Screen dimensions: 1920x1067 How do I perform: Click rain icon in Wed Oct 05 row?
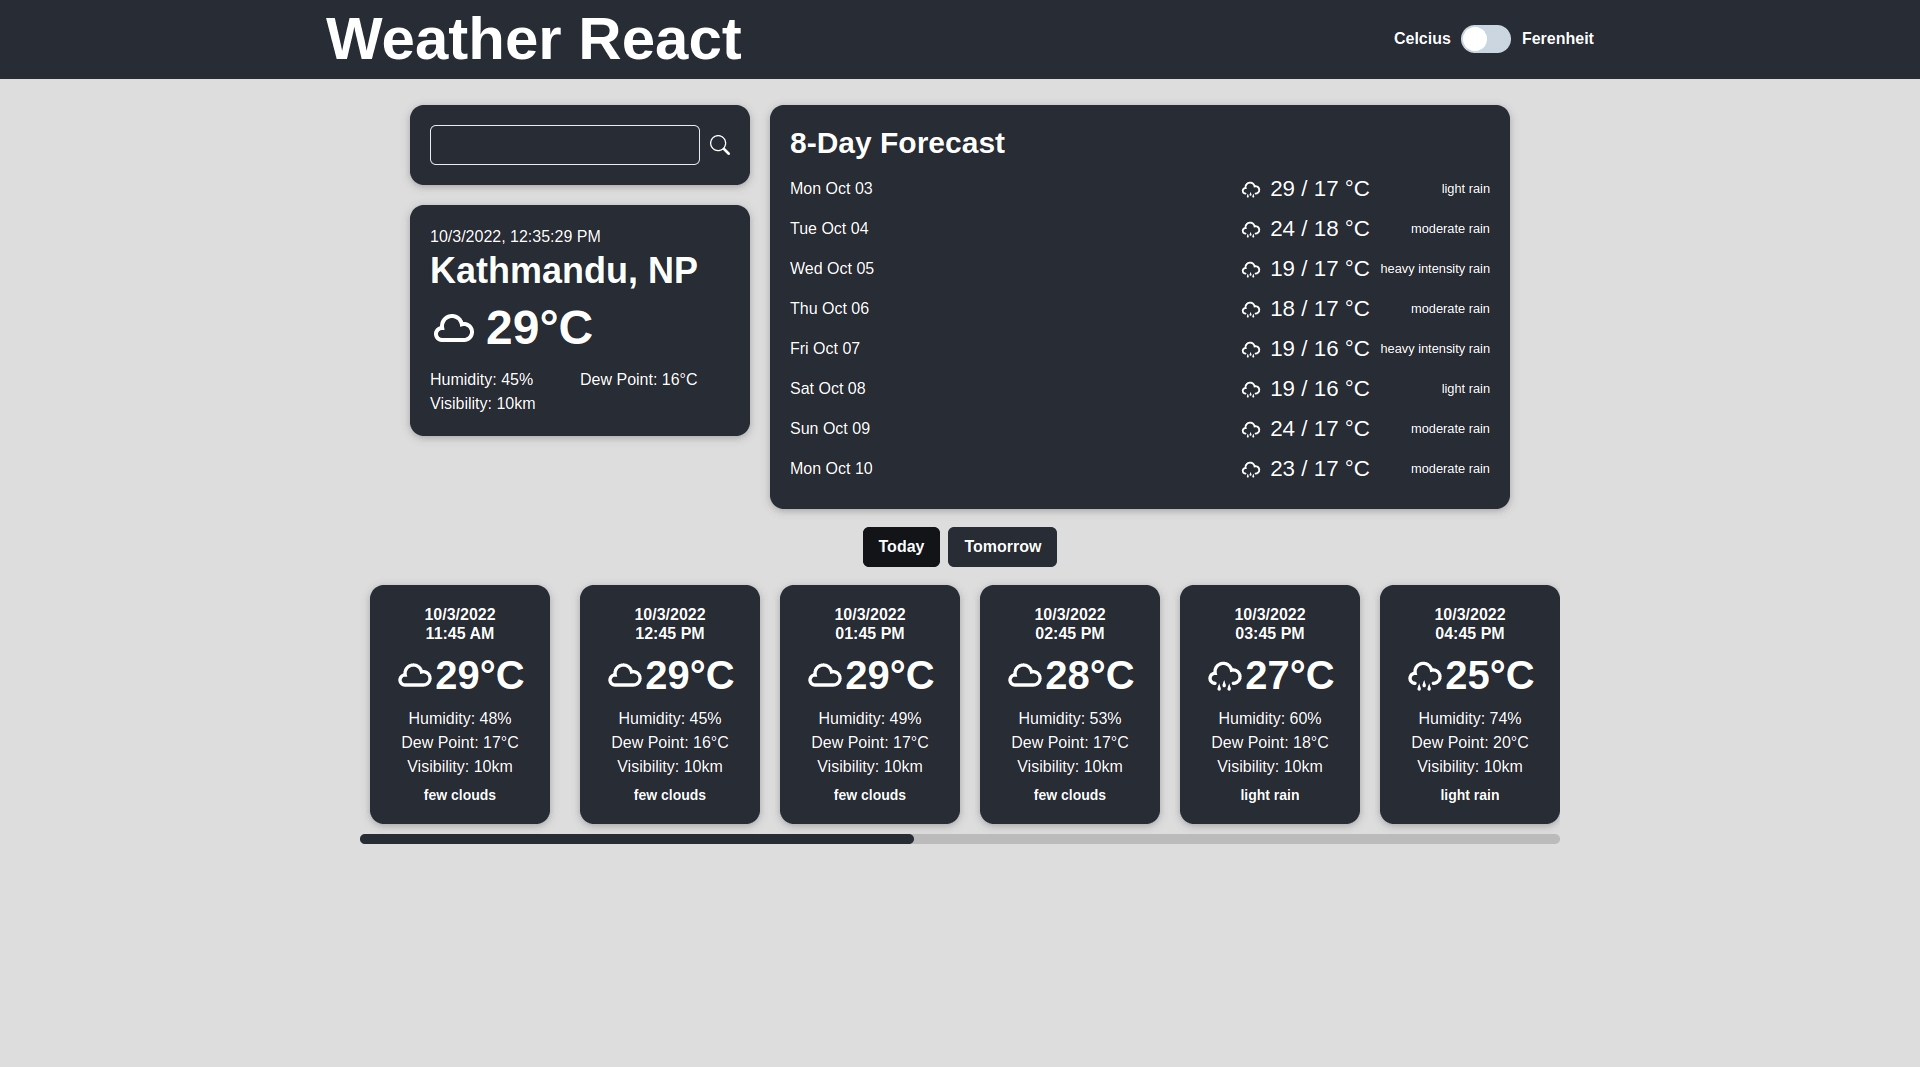(x=1251, y=269)
